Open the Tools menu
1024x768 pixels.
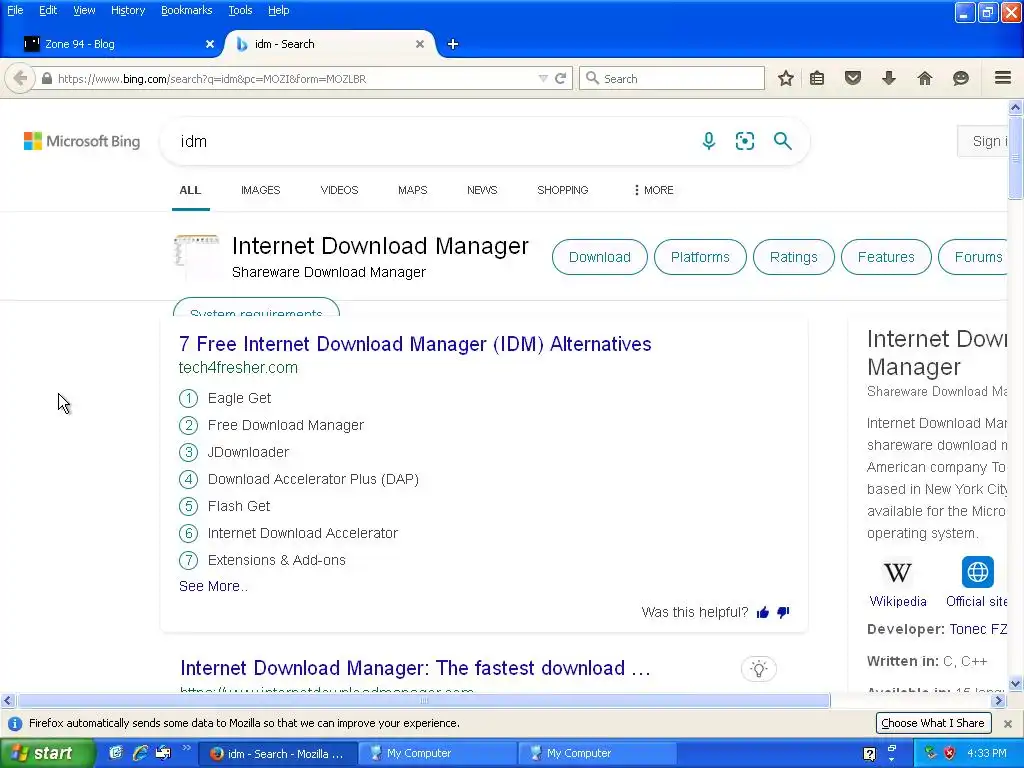[240, 10]
